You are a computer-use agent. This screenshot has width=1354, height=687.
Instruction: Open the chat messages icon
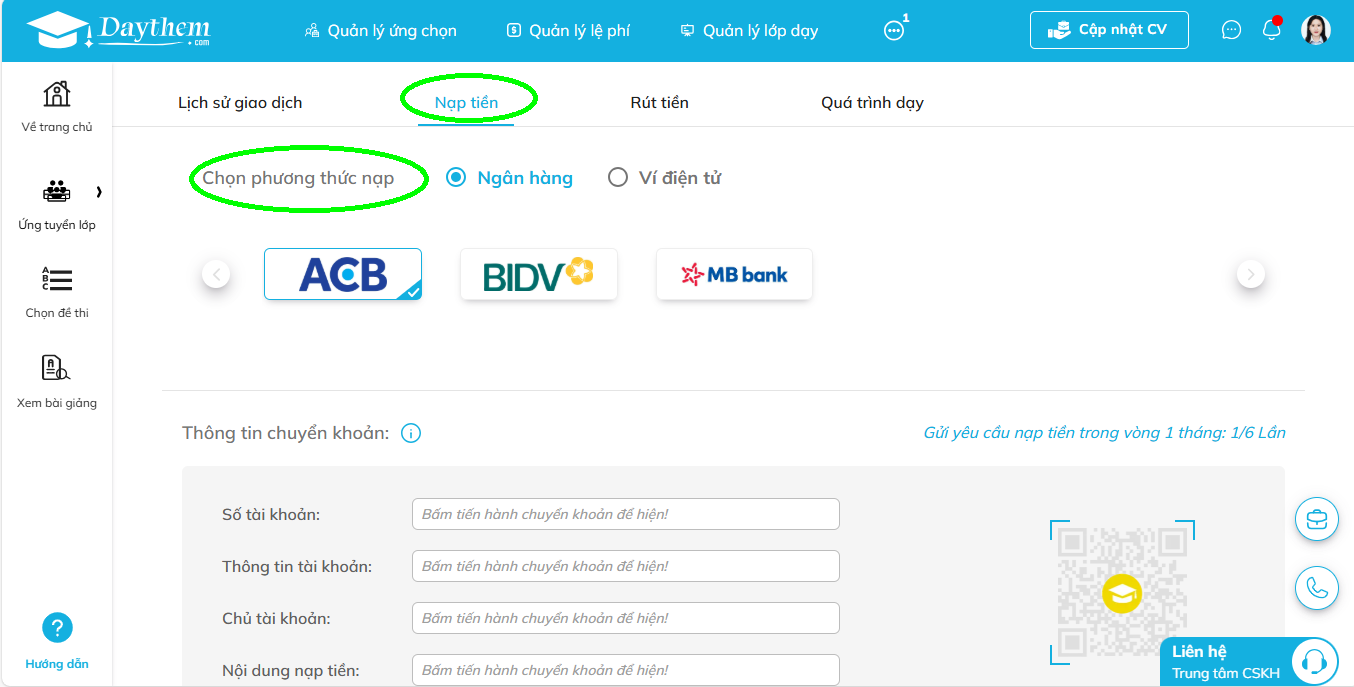click(1231, 30)
